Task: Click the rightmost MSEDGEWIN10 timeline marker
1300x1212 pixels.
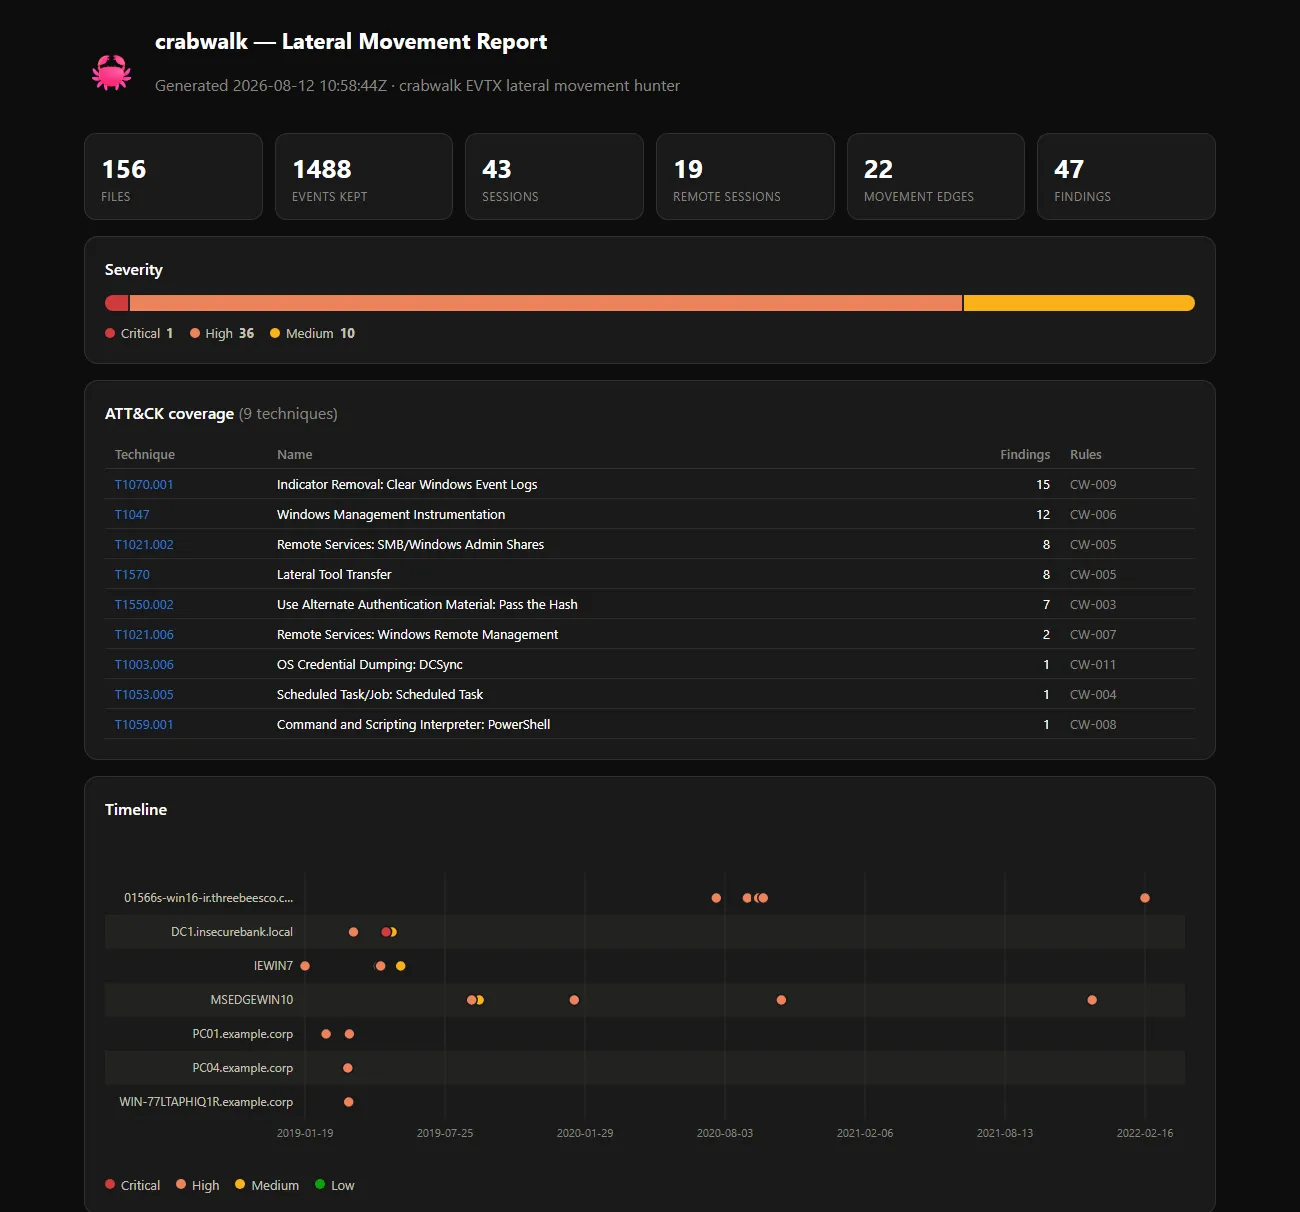Action: tap(1092, 1000)
